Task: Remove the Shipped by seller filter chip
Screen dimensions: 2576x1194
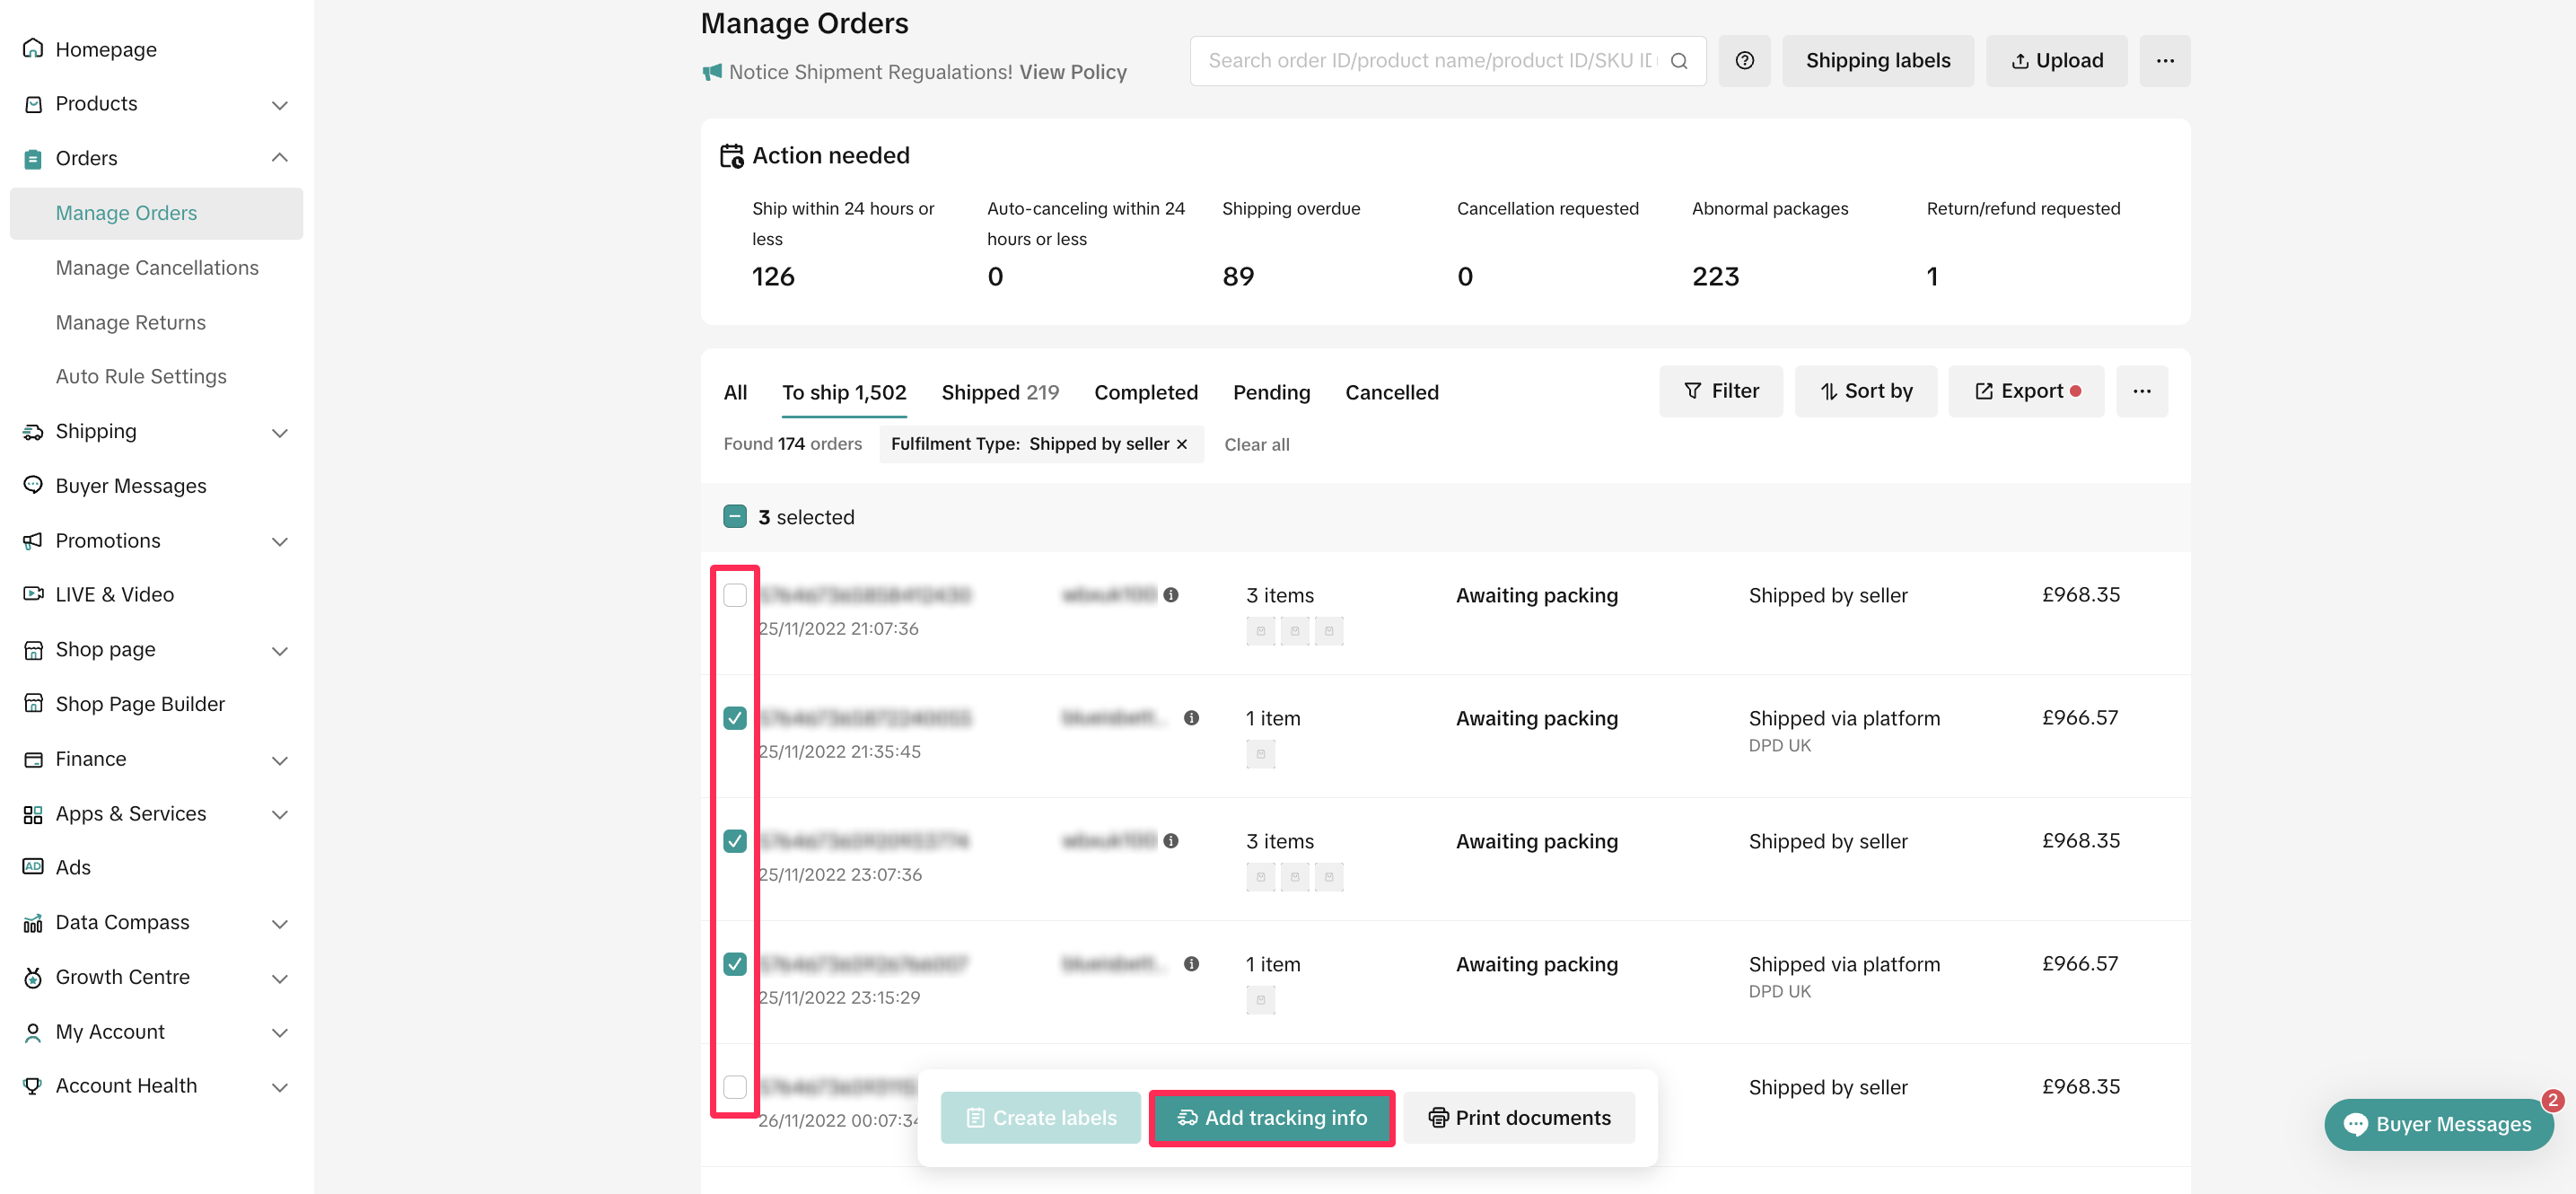Action: pyautogui.click(x=1182, y=444)
